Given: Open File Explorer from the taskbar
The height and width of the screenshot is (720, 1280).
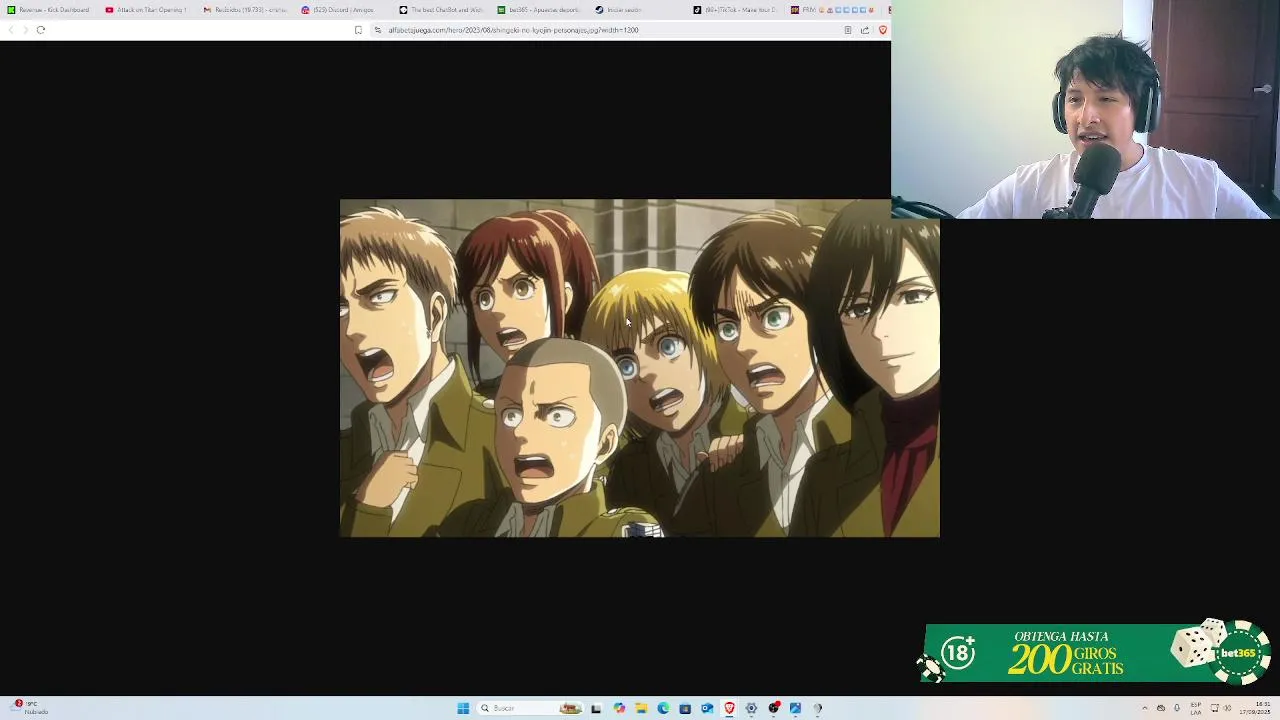Looking at the screenshot, I should pyautogui.click(x=641, y=708).
